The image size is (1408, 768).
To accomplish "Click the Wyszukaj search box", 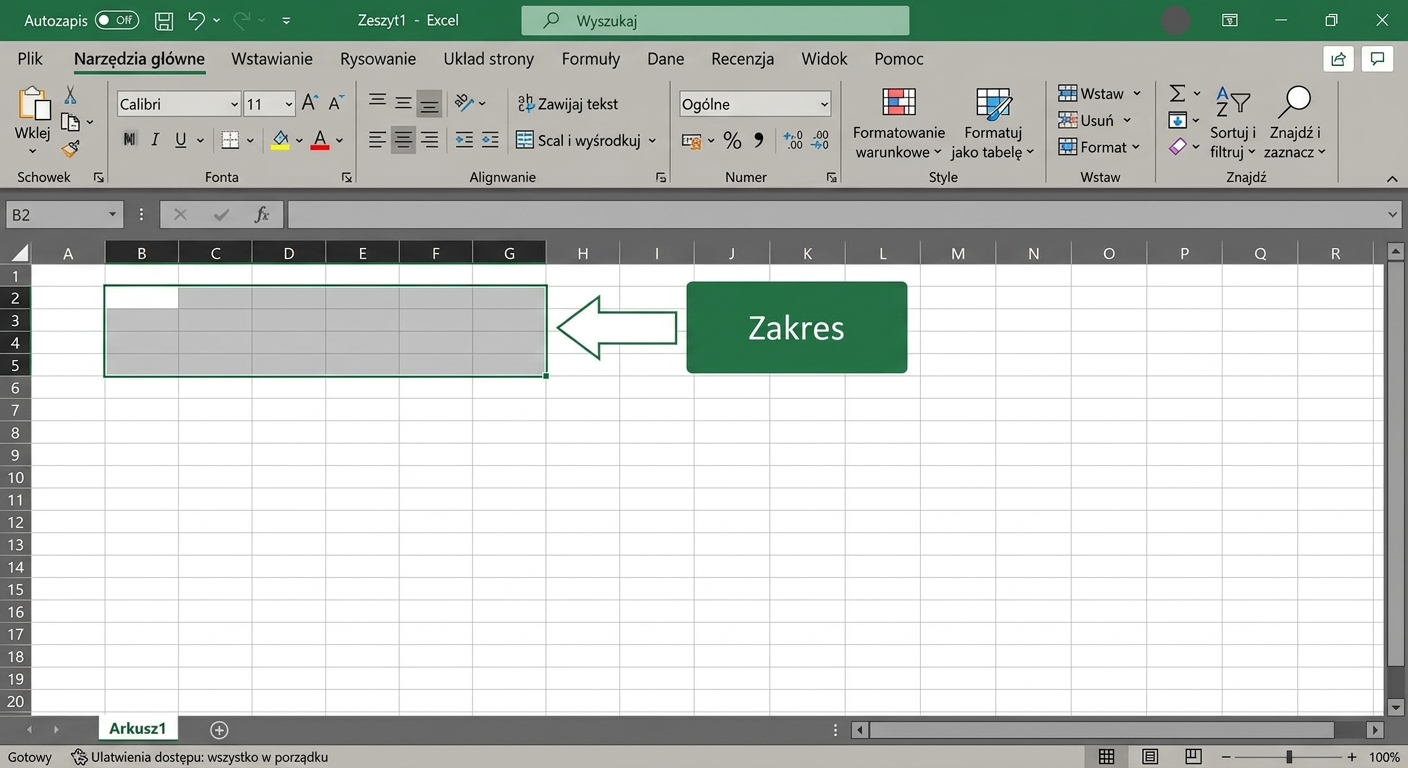I will pos(715,20).
